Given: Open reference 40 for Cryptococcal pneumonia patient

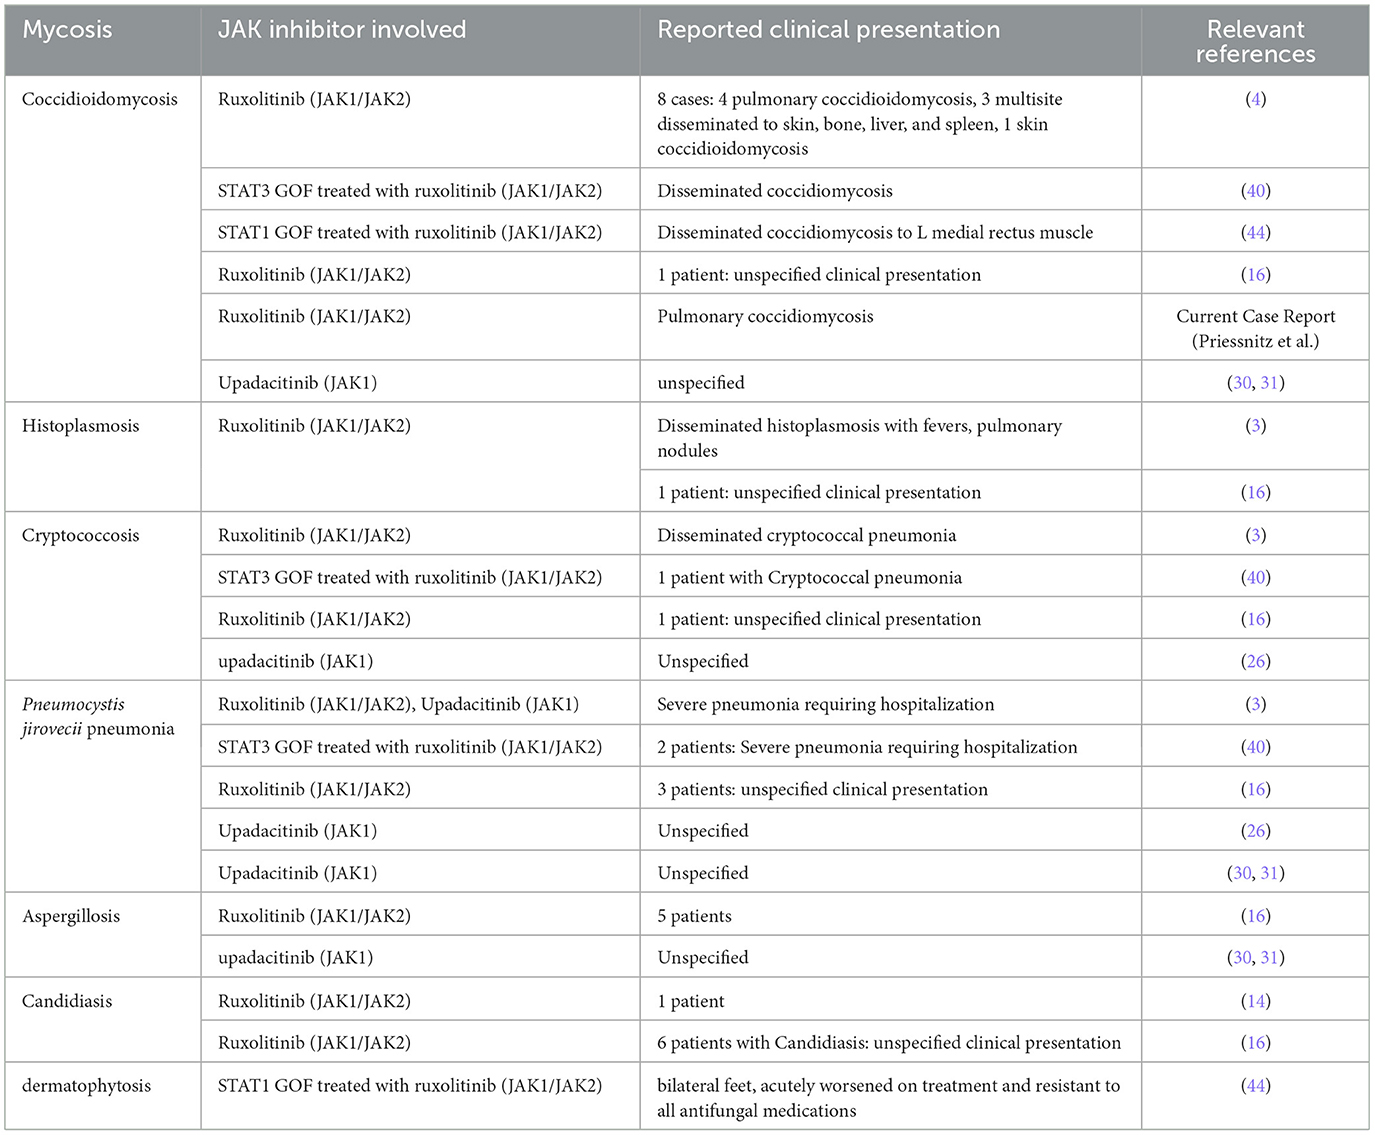Looking at the screenshot, I should pyautogui.click(x=1256, y=578).
